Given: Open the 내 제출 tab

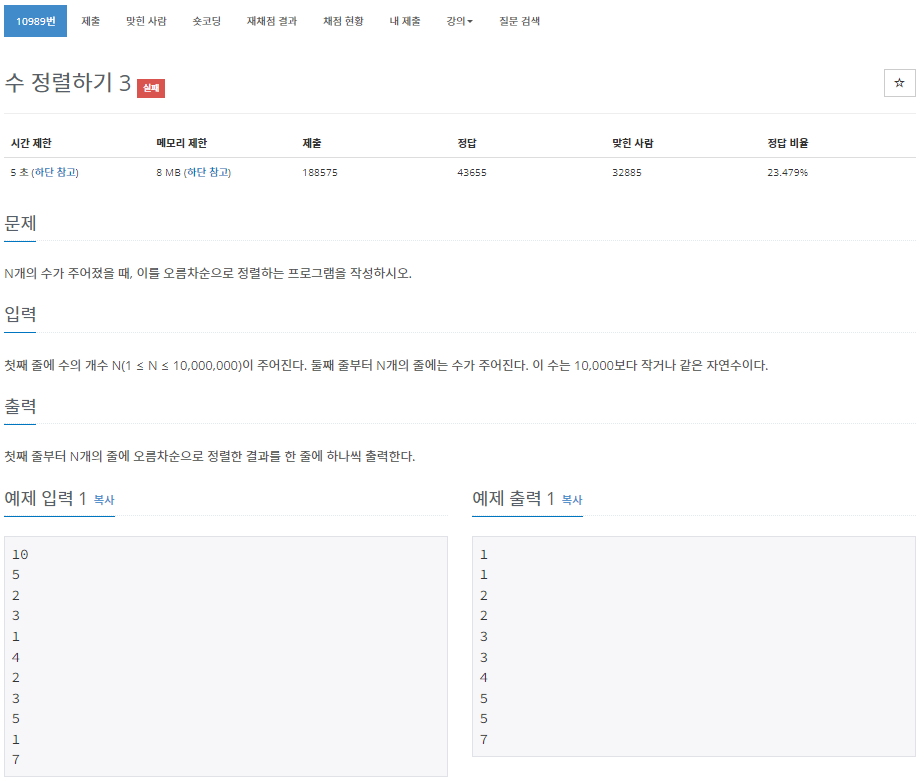Looking at the screenshot, I should coord(405,21).
